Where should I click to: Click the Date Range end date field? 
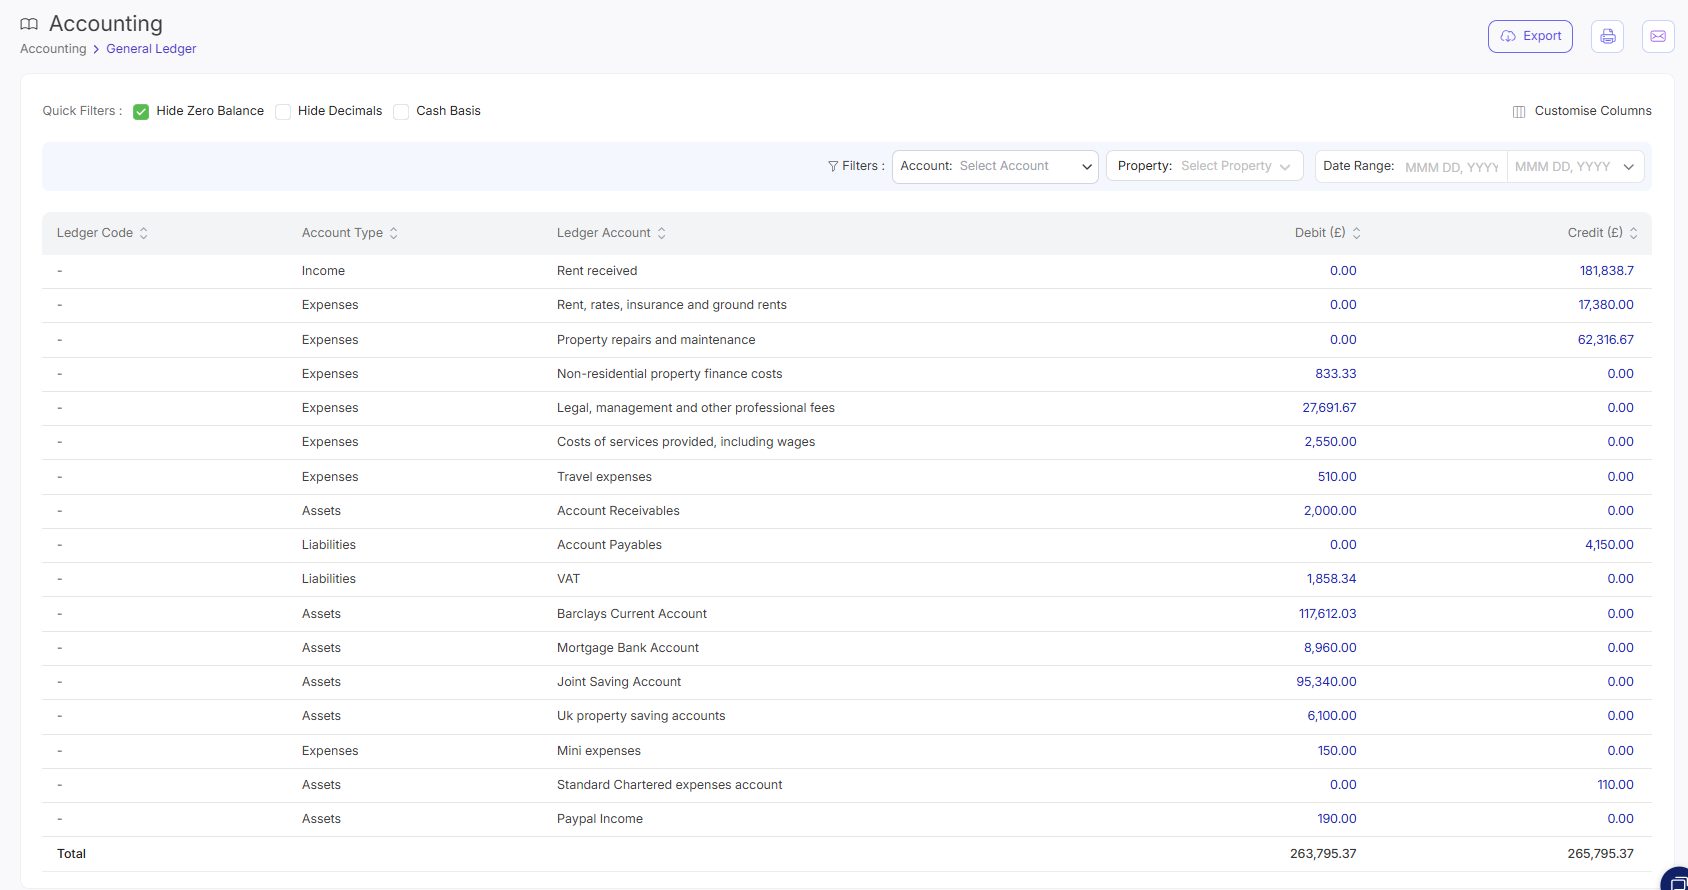coord(1563,167)
